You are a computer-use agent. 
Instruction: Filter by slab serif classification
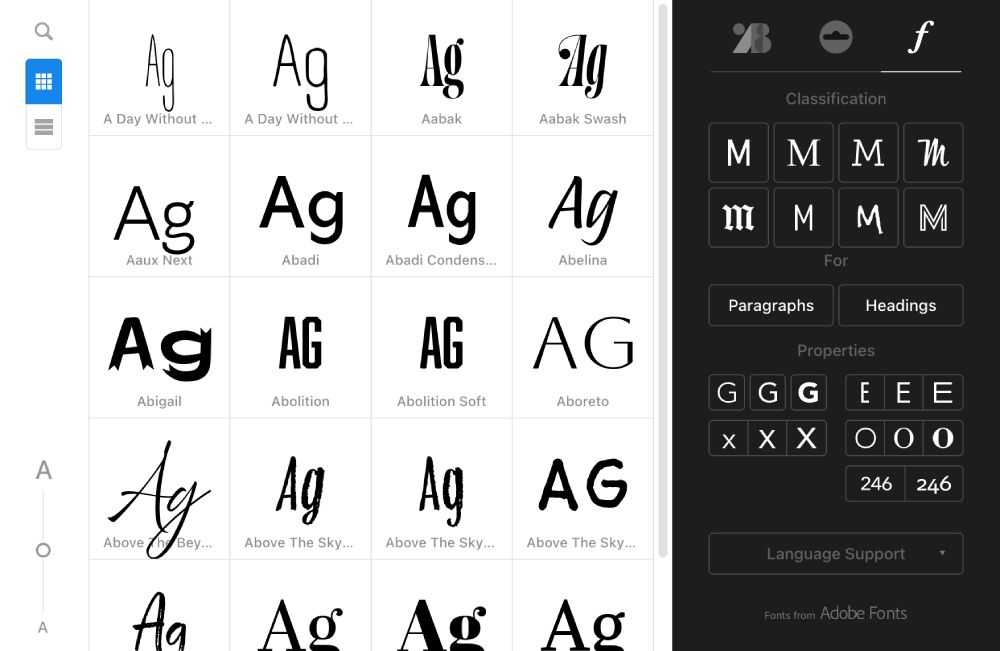tap(868, 153)
